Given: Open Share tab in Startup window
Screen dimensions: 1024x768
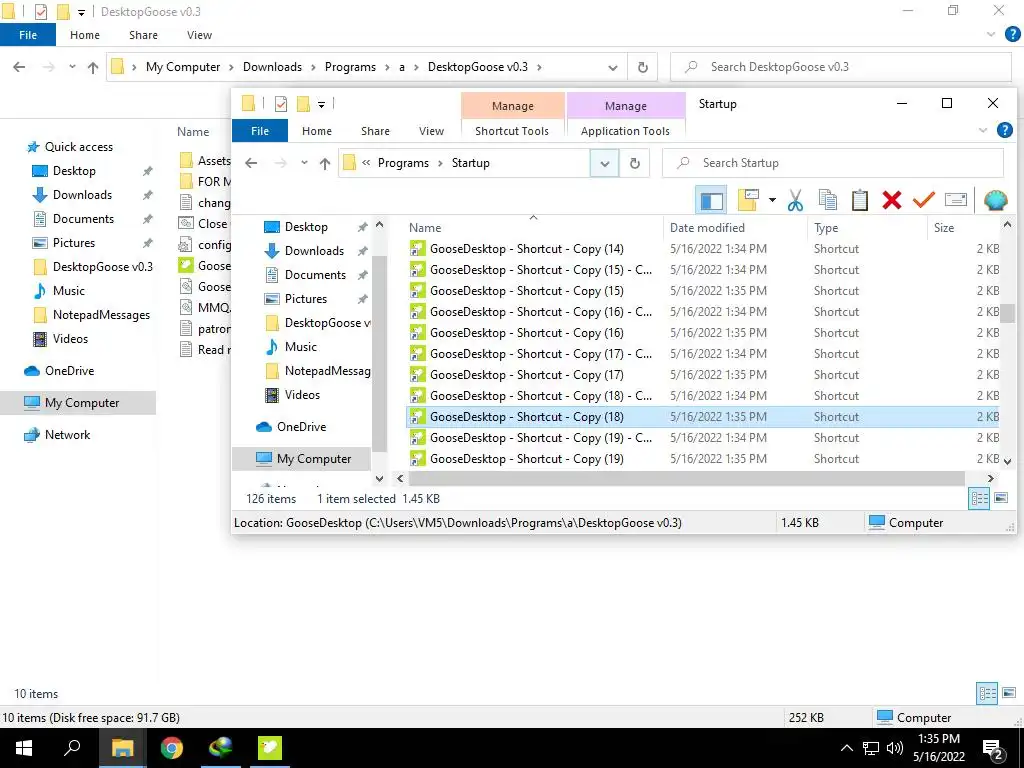Looking at the screenshot, I should tap(376, 131).
